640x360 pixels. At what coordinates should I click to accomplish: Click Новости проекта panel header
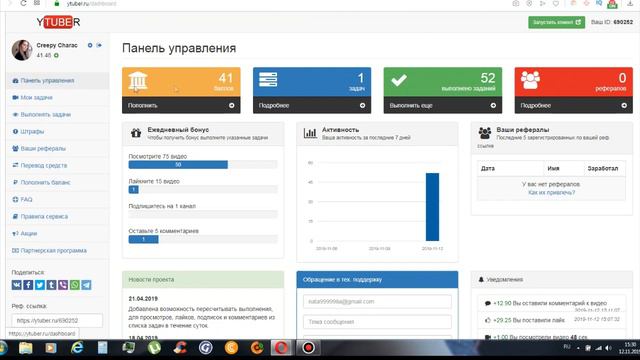203,280
